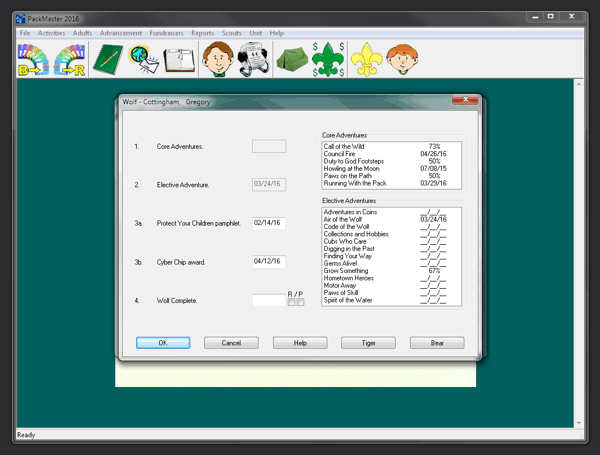600x455 pixels.
Task: Select Finding Your Way elective
Action: pos(391,256)
